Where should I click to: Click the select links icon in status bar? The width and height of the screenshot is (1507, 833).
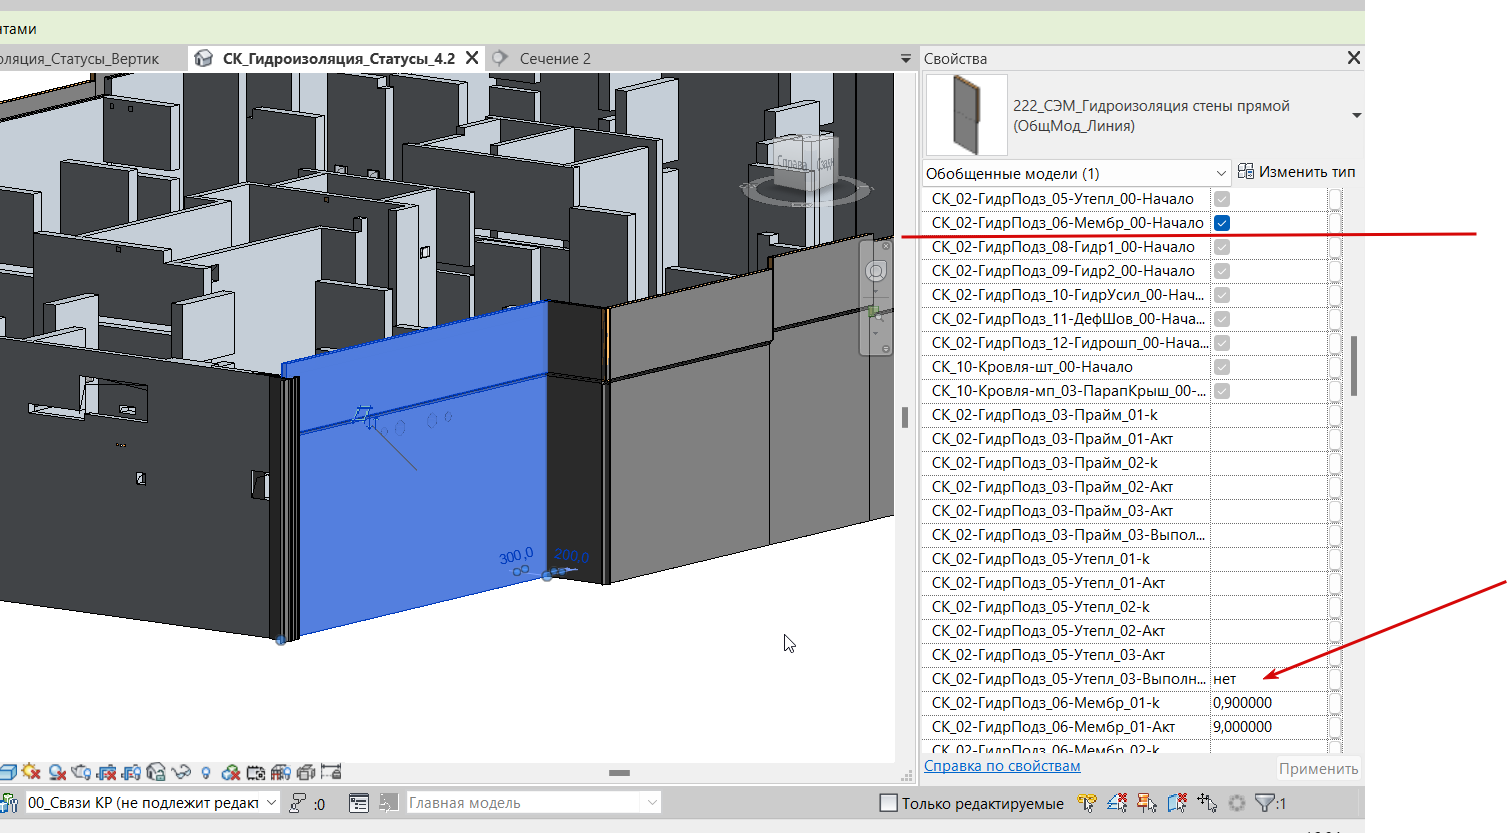click(1087, 802)
